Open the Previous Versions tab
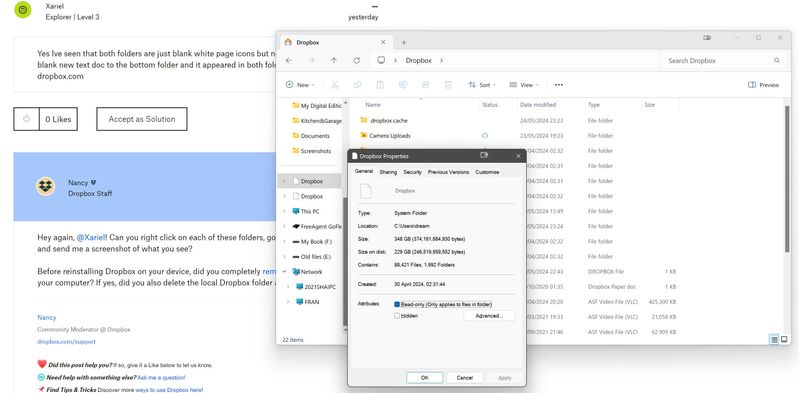 (x=448, y=172)
